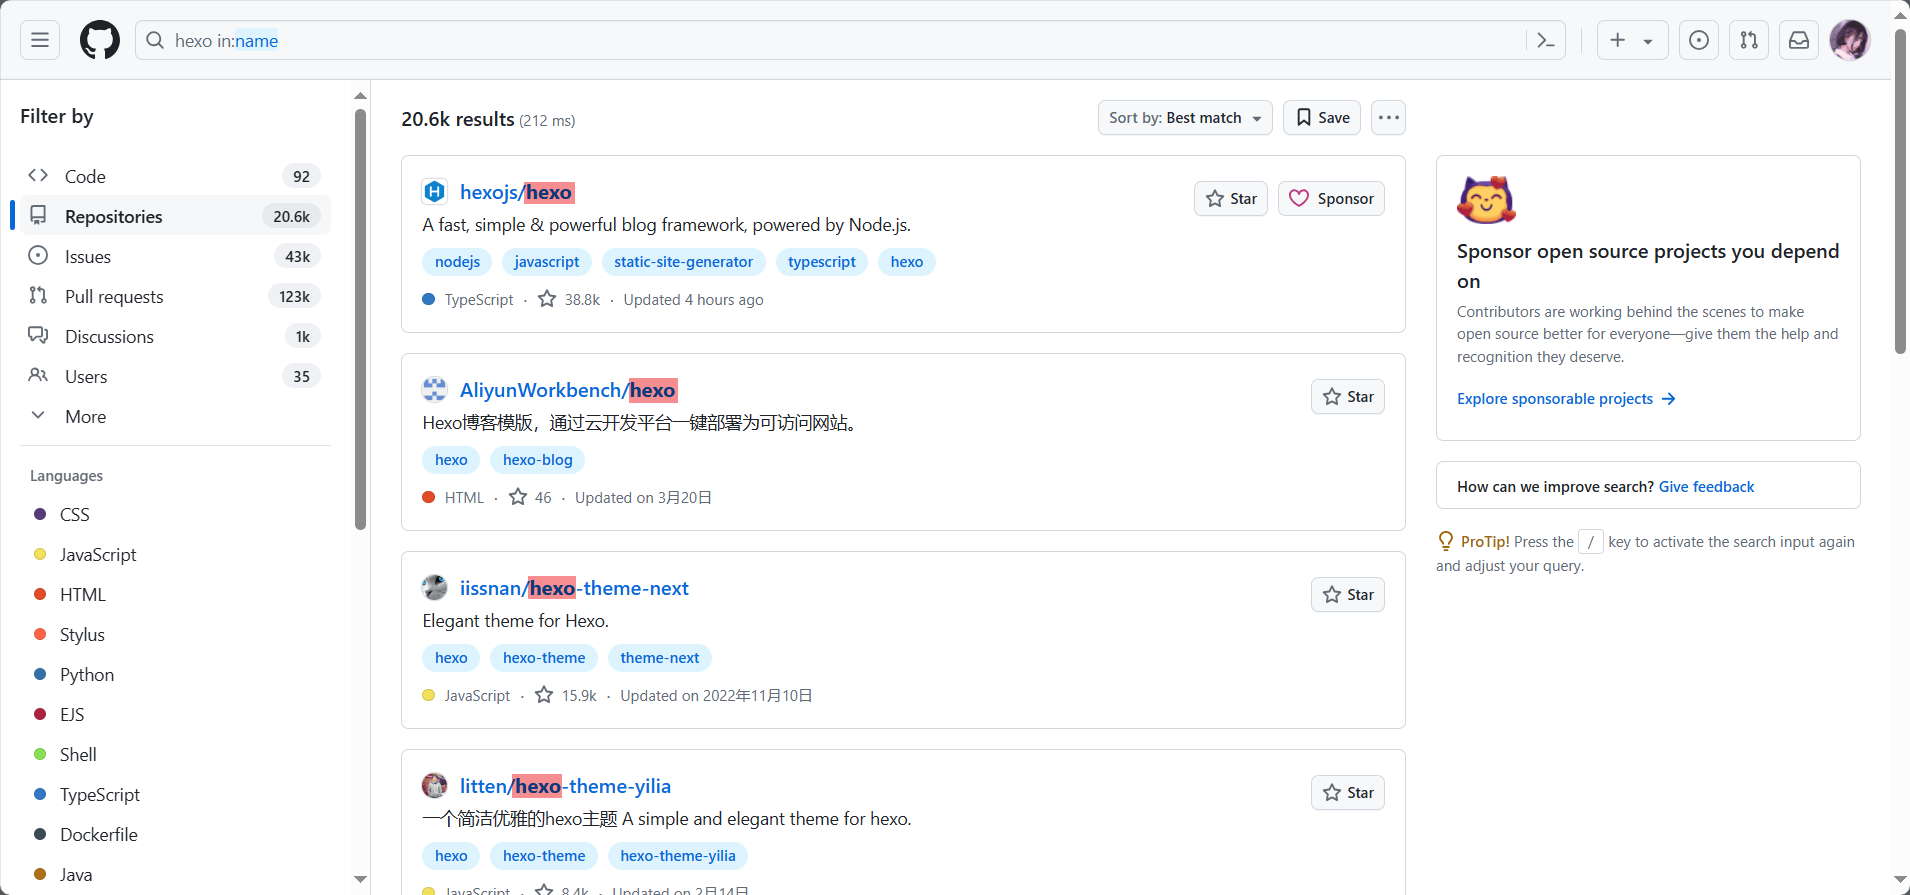The image size is (1910, 895).
Task: Open the user profile avatar menu
Action: coord(1849,40)
